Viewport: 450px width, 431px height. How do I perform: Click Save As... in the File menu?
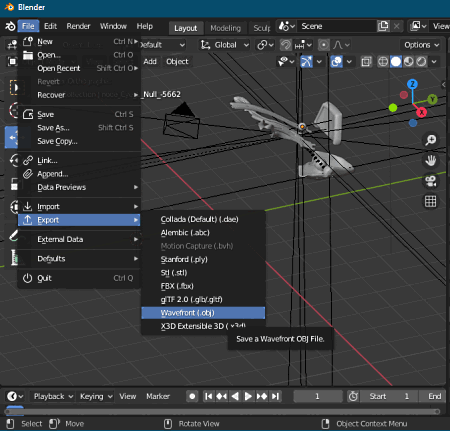point(79,128)
